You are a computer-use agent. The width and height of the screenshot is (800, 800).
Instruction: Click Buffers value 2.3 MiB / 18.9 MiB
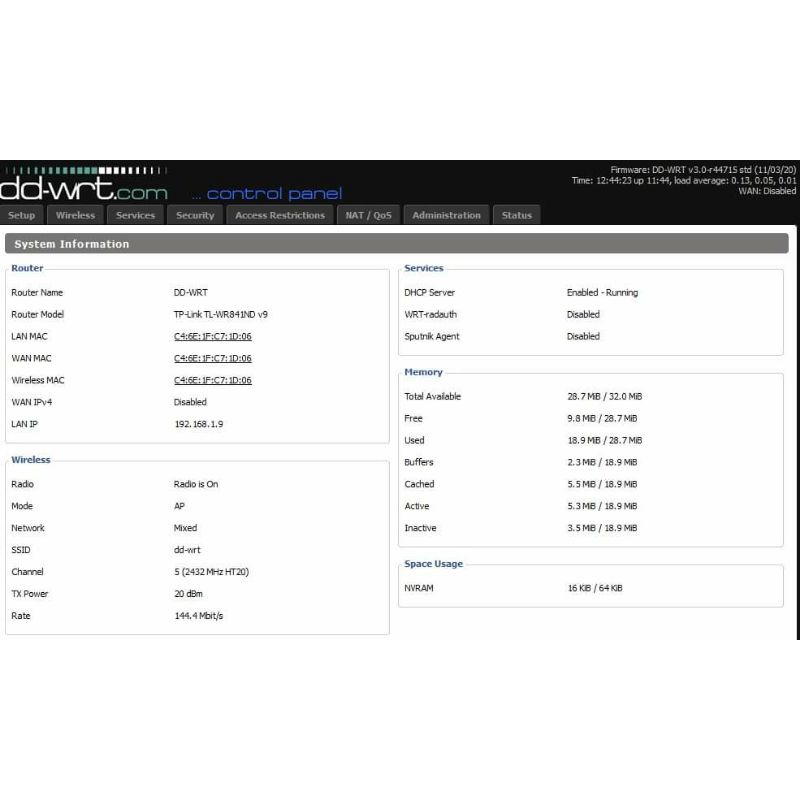pos(602,462)
